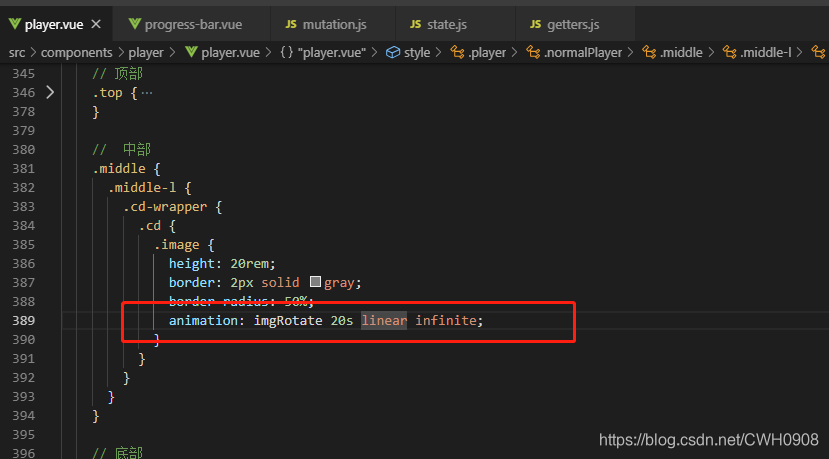Select the style breadcrumb item
The height and width of the screenshot is (459, 829).
tap(417, 53)
